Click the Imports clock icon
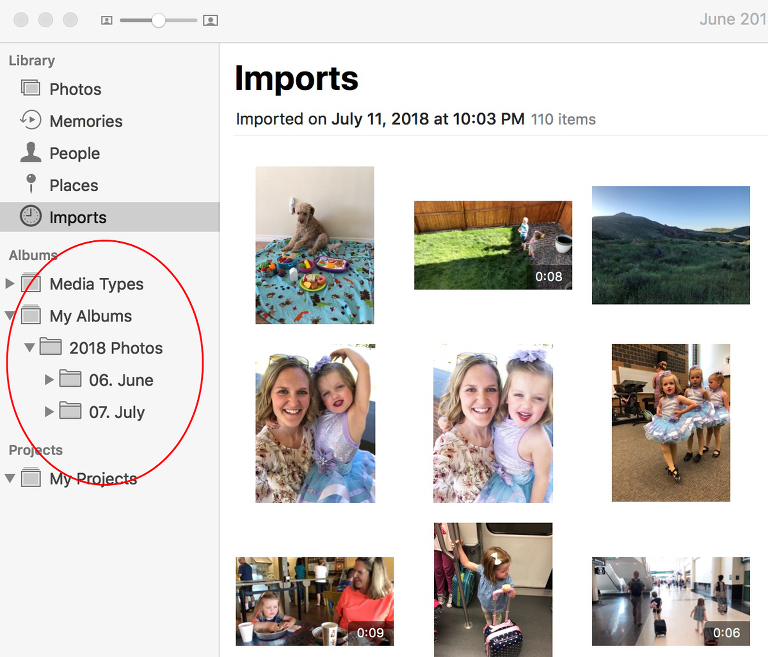The image size is (768, 657). point(30,216)
